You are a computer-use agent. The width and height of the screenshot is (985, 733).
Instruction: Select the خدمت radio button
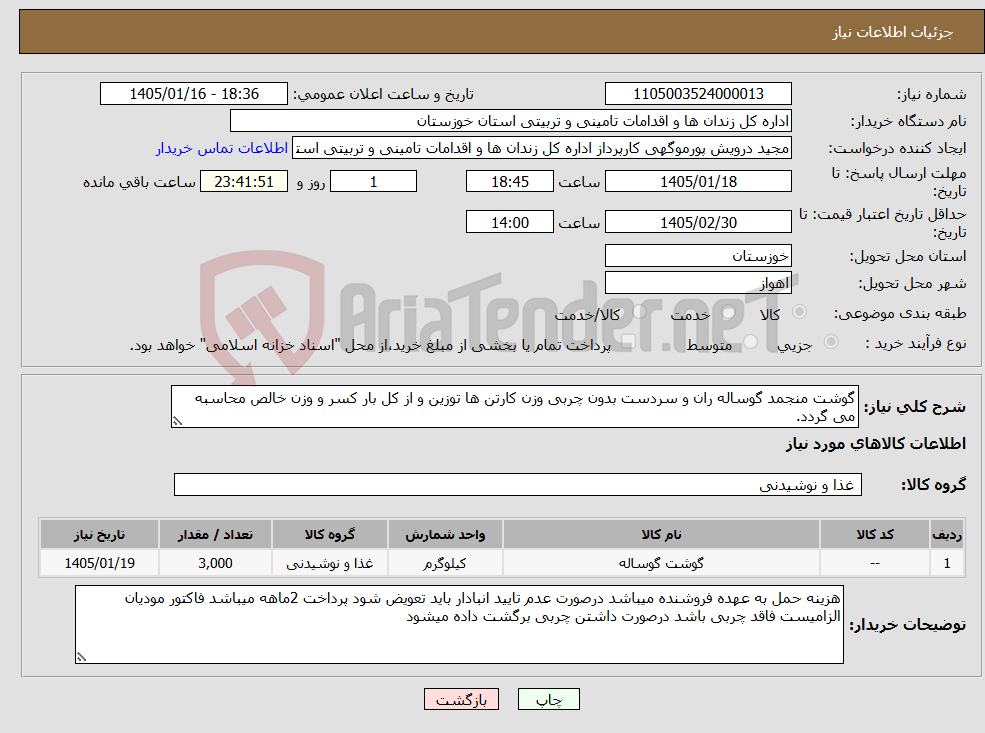[729, 312]
